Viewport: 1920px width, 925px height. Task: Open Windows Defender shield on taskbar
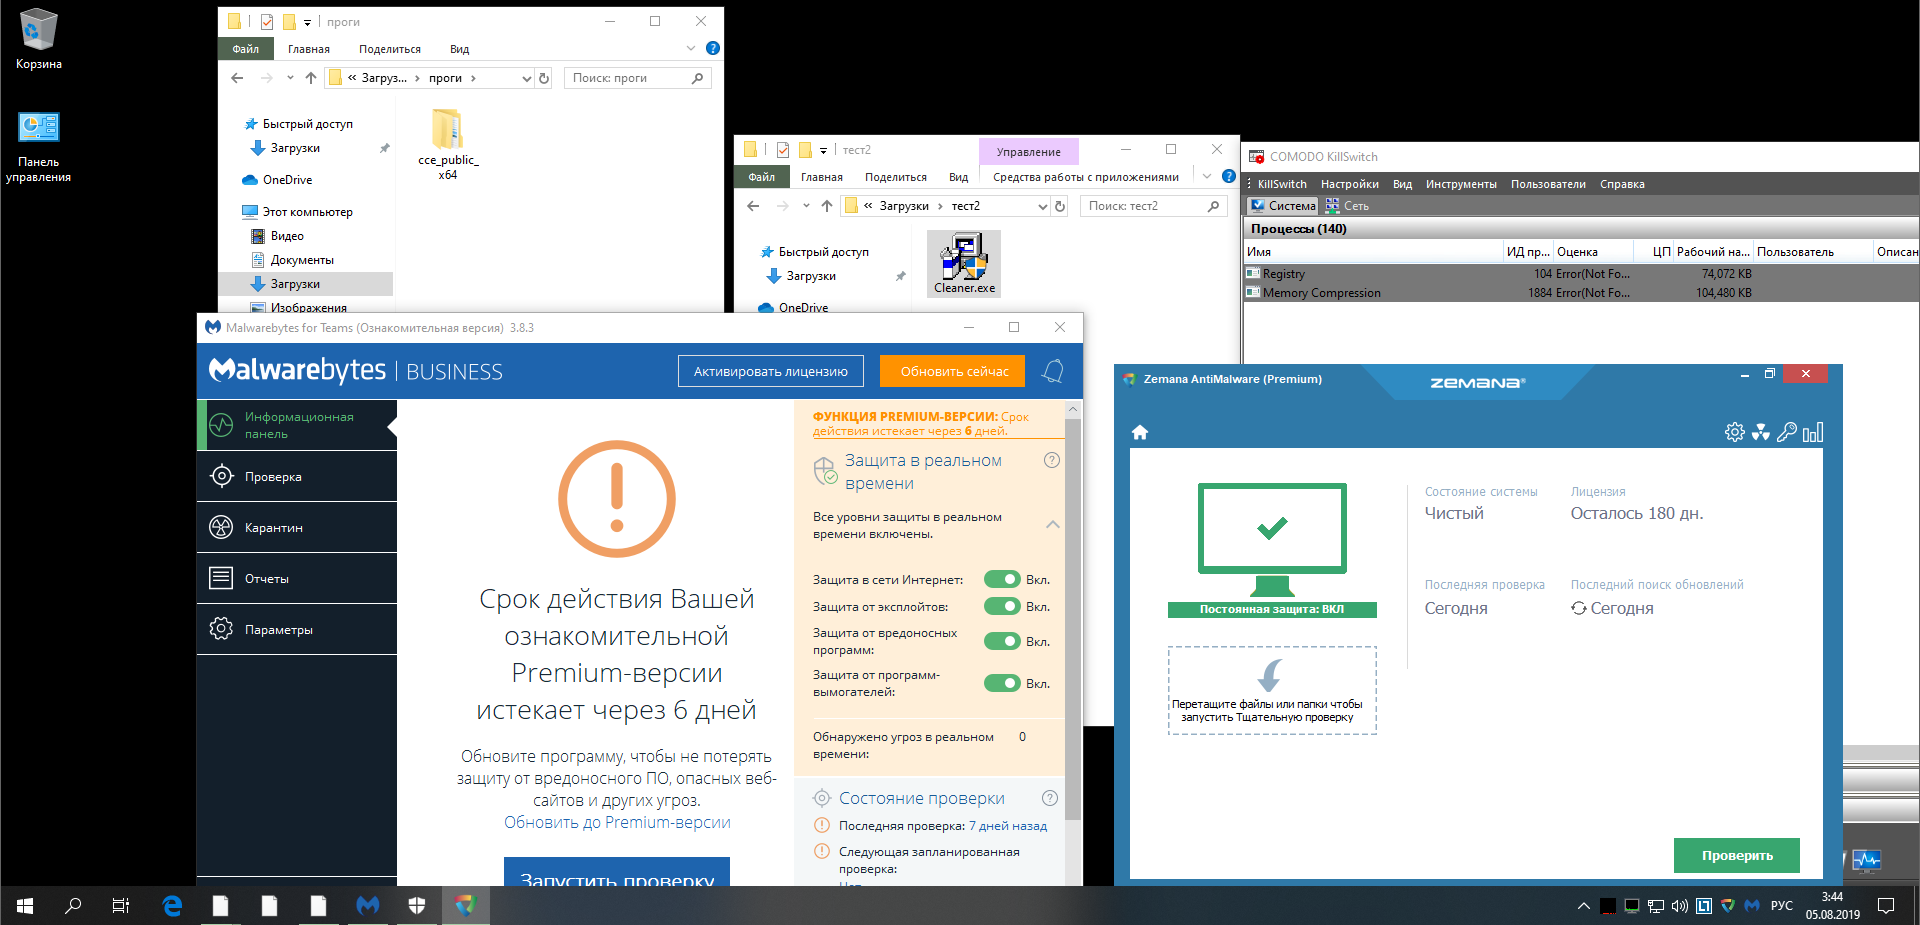tap(417, 906)
